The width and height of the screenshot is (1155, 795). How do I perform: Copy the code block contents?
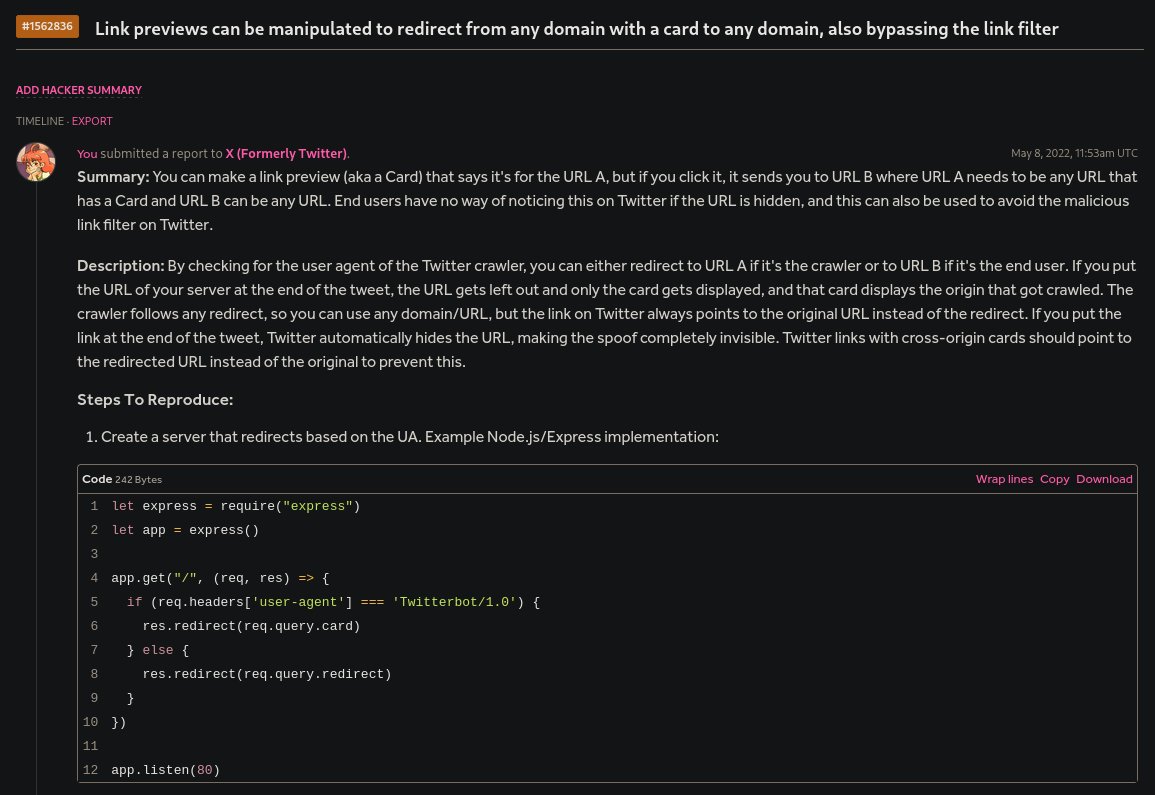point(1054,479)
